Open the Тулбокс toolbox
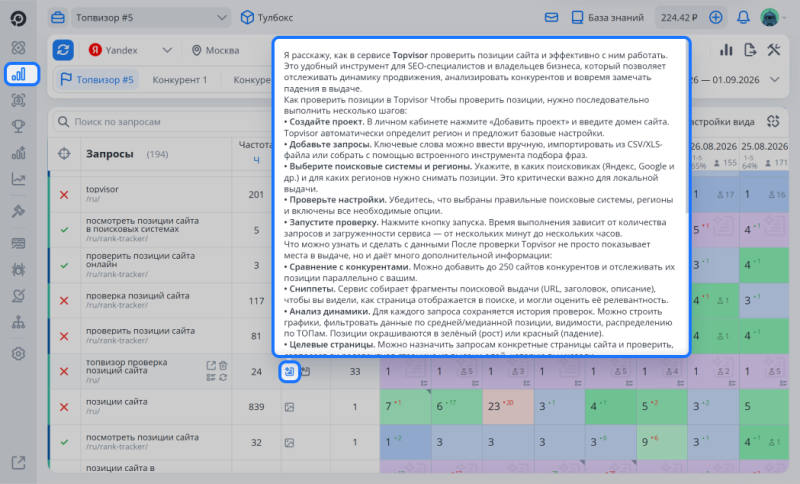The width and height of the screenshot is (800, 484). pyautogui.click(x=267, y=18)
